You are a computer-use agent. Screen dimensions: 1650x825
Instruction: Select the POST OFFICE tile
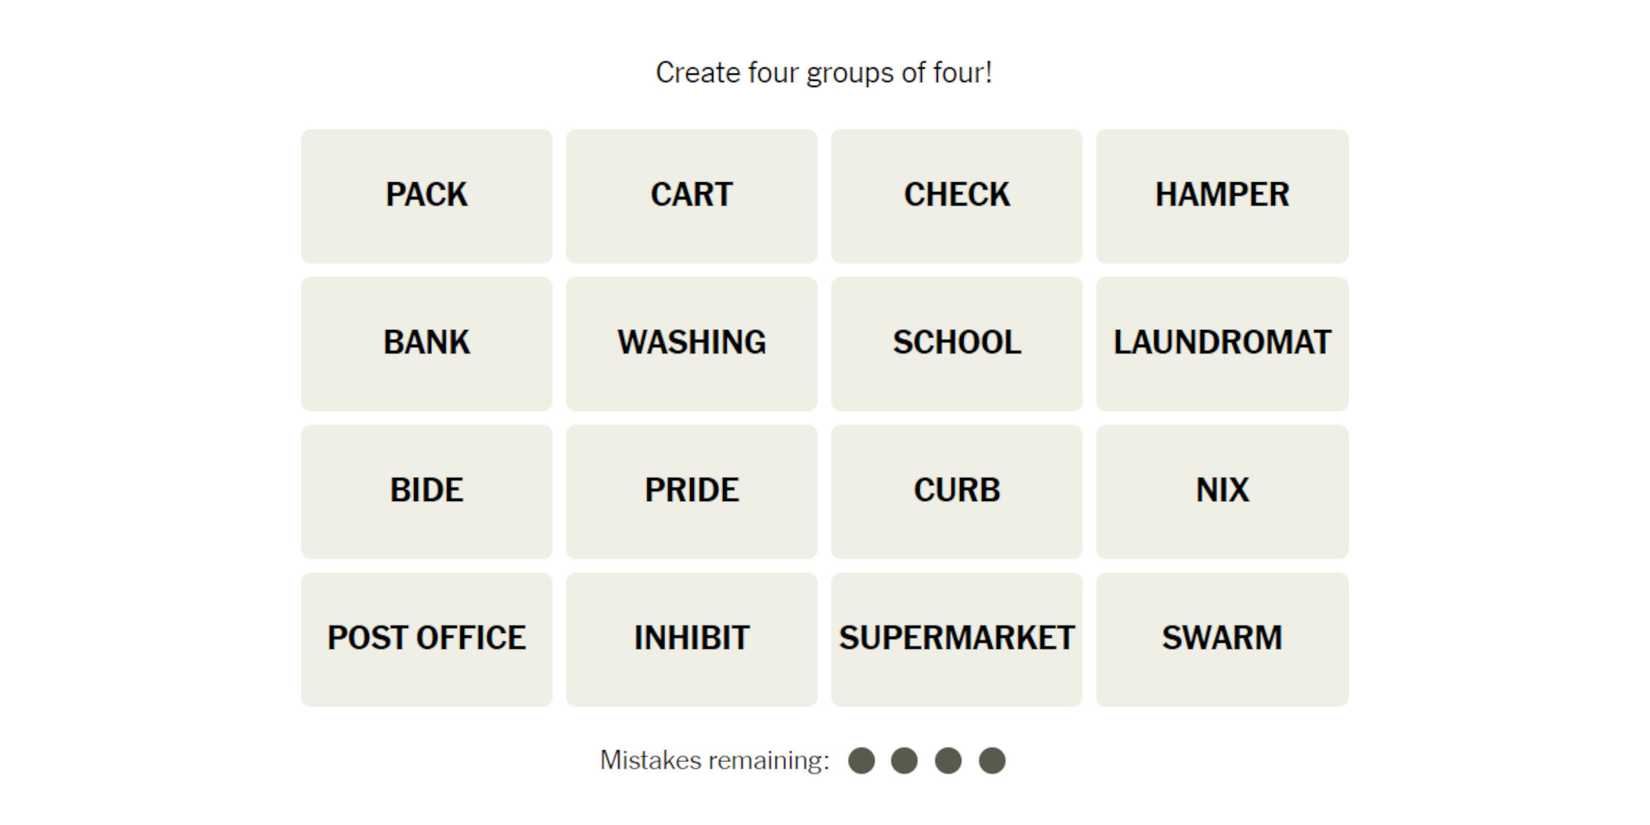pyautogui.click(x=426, y=639)
